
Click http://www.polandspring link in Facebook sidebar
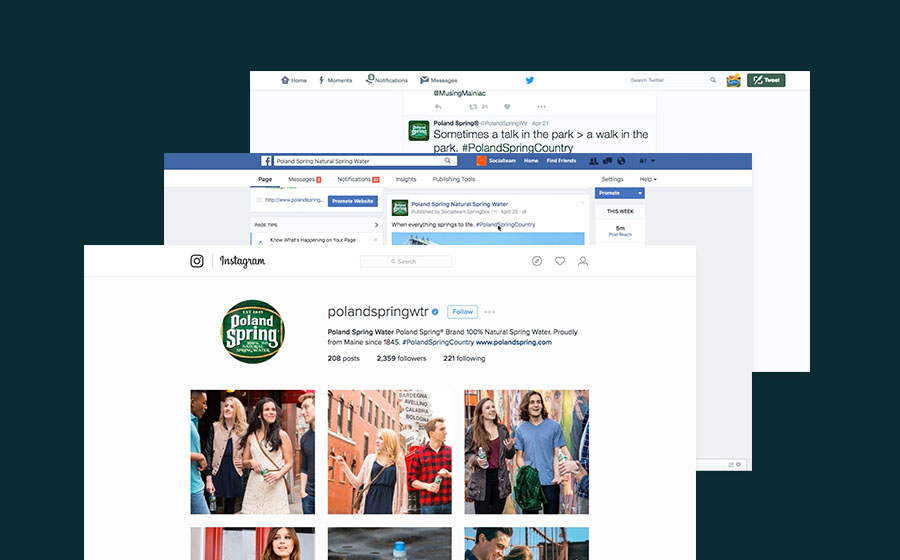294,200
